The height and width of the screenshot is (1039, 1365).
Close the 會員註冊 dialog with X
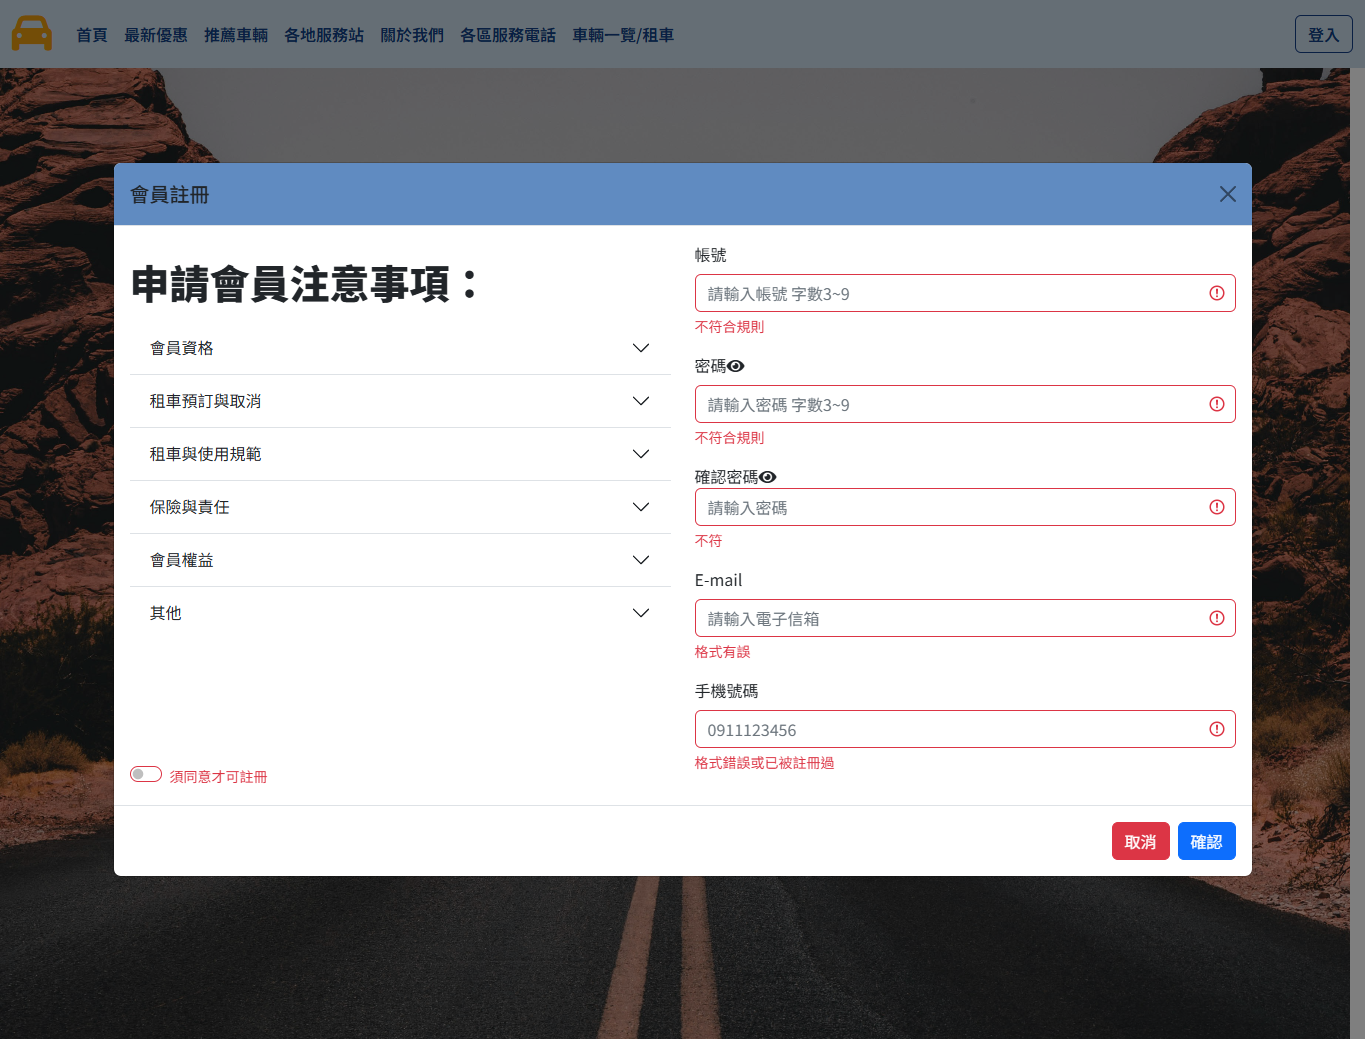[1228, 194]
